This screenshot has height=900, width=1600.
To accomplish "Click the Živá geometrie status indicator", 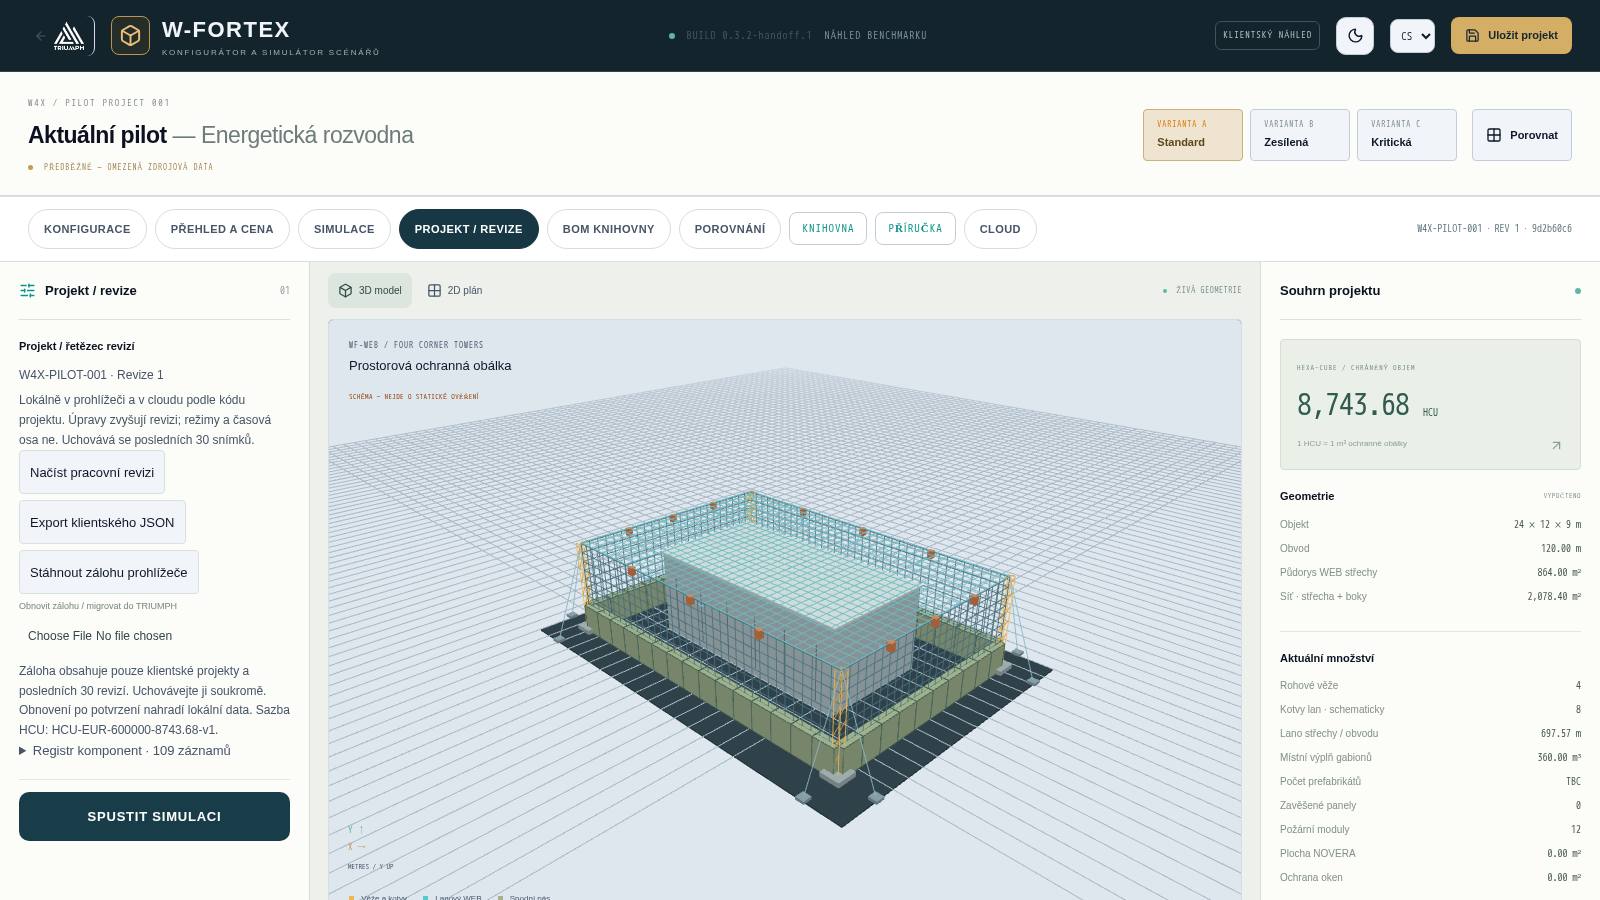I will click(1202, 290).
